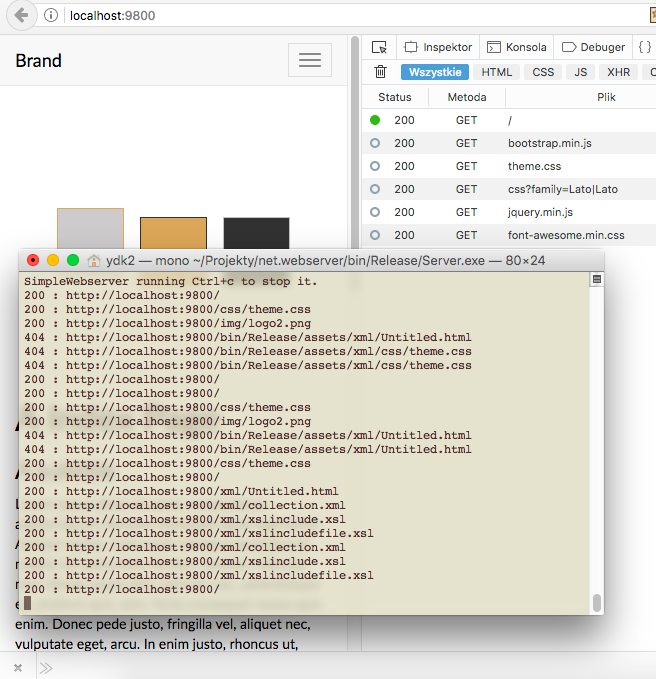Enable the XHR request filter
The height and width of the screenshot is (679, 656).
tap(618, 72)
